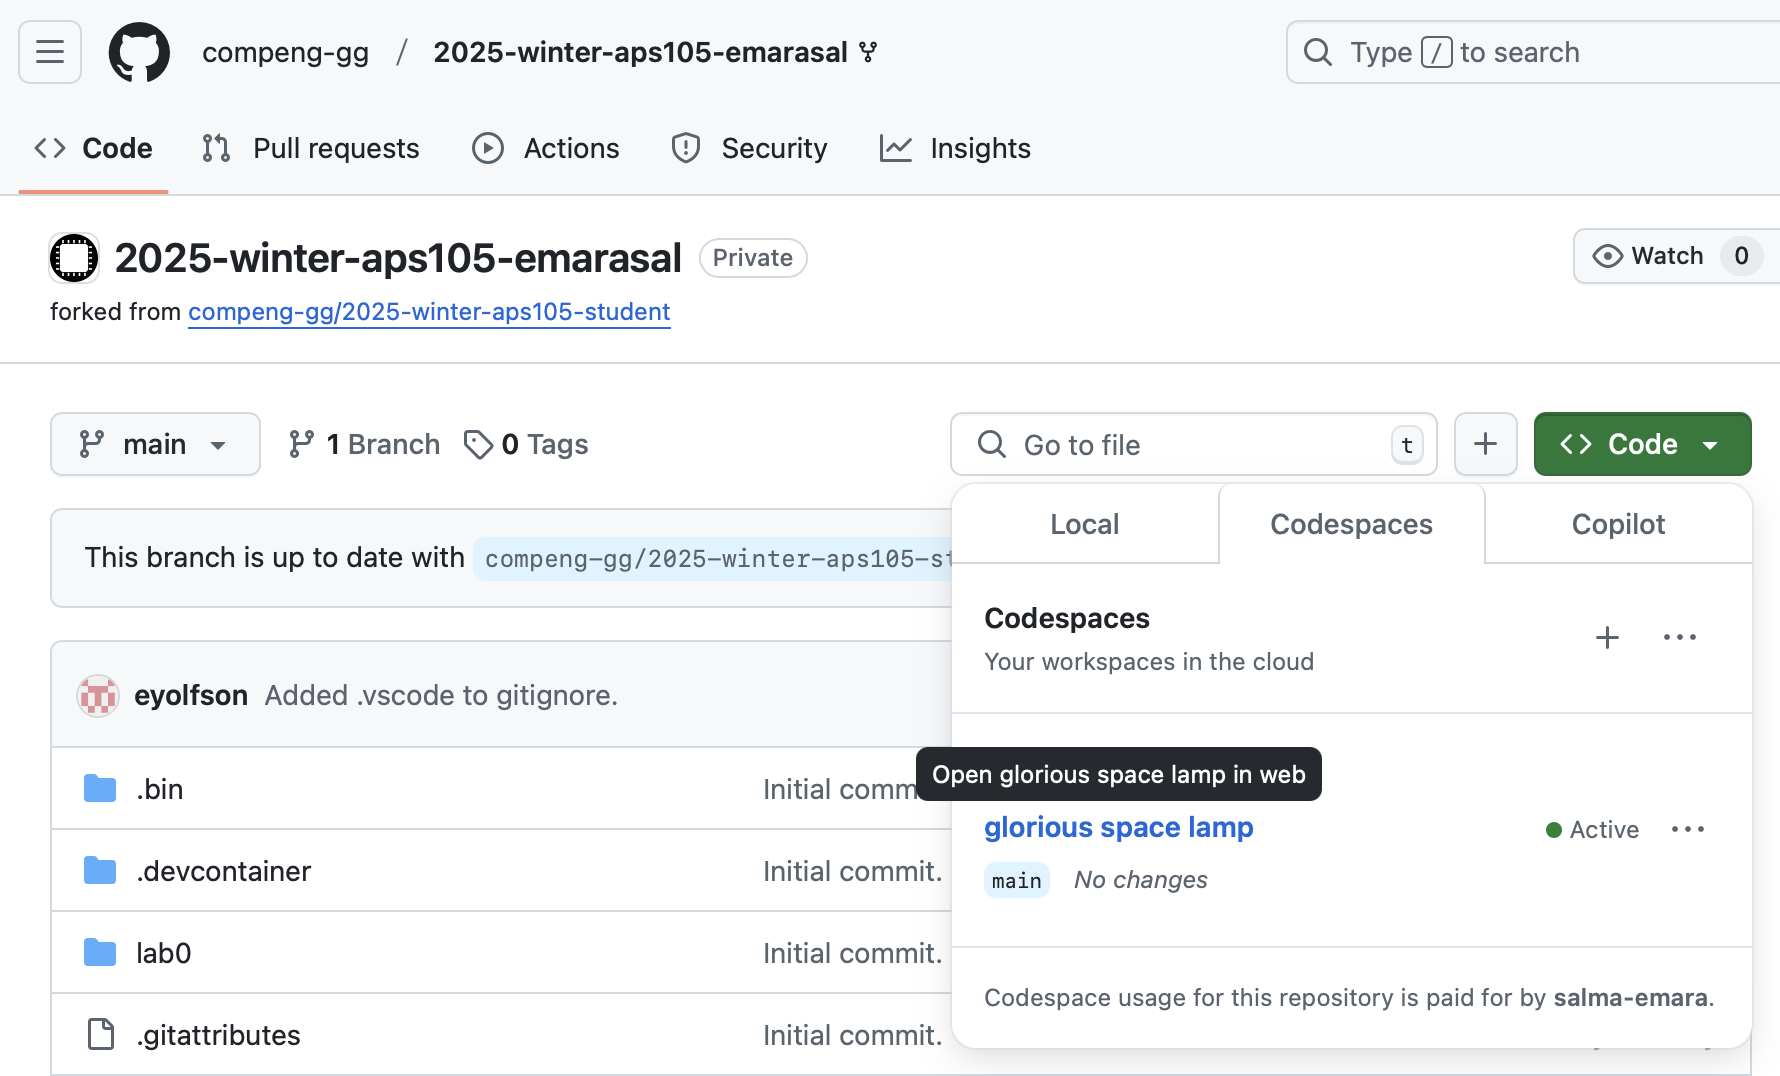
Task: Open the Pull requests tab
Action: (310, 148)
